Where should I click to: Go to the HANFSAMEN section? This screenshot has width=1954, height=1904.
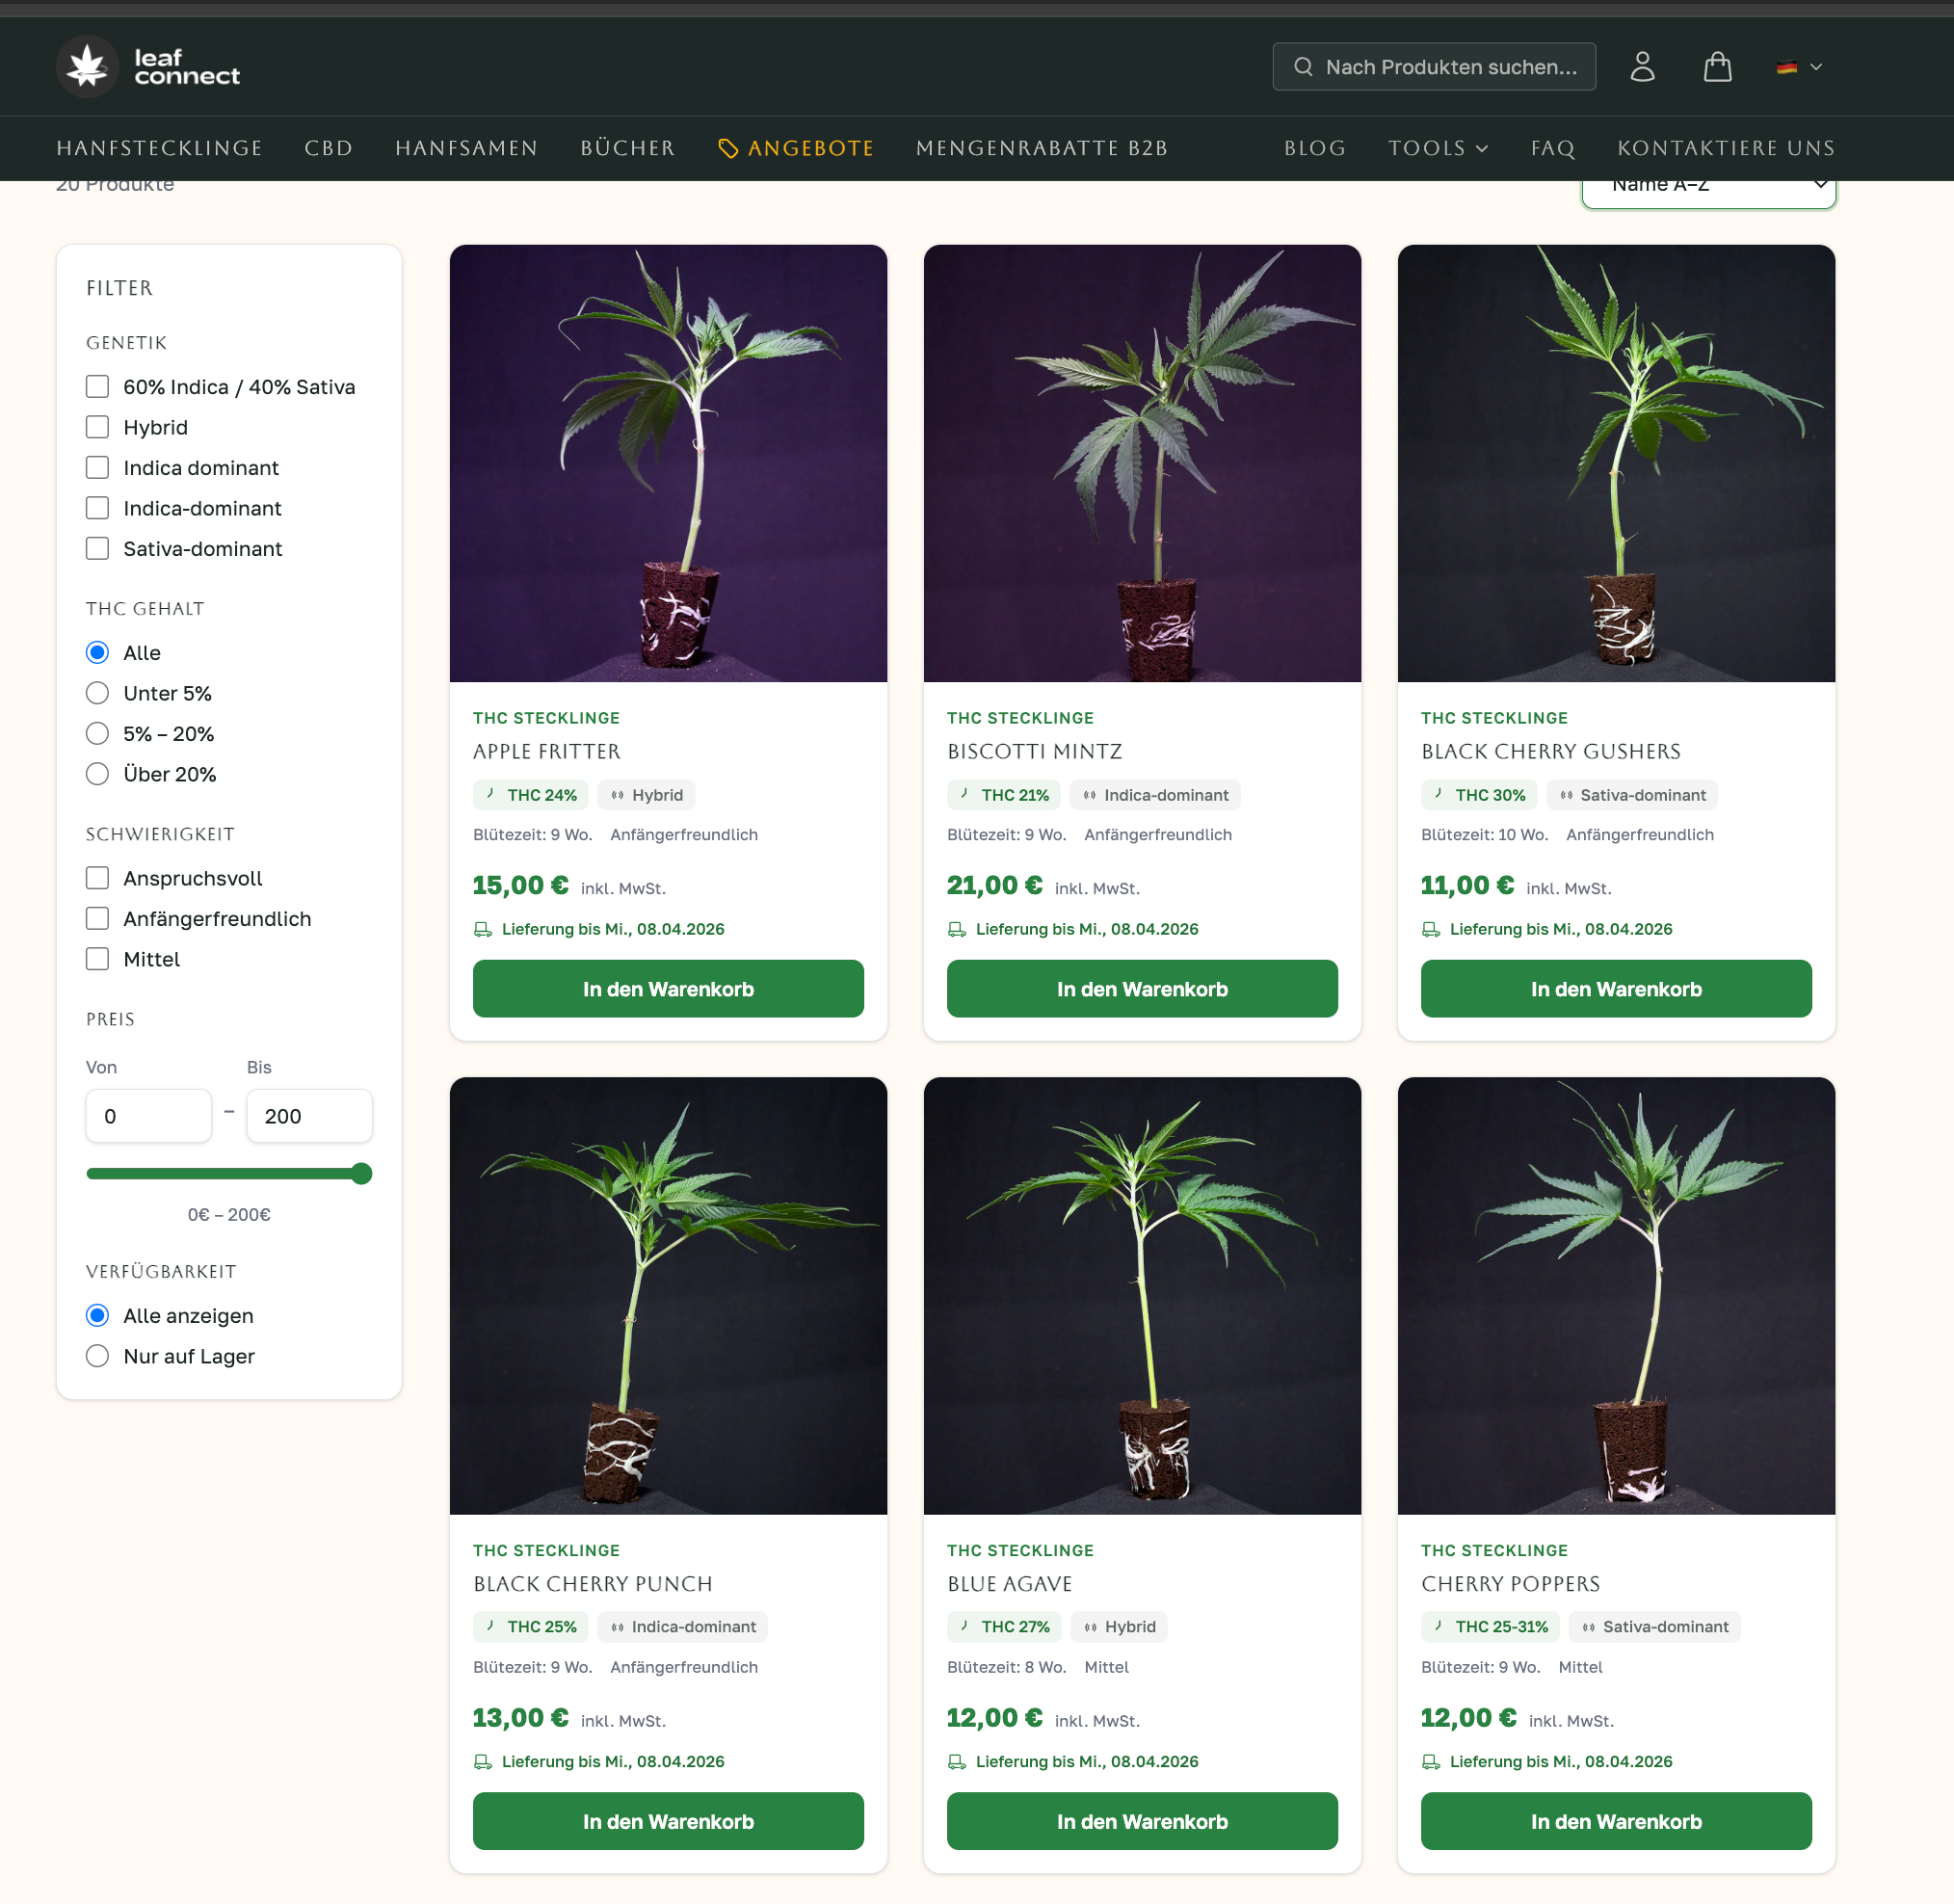click(466, 147)
